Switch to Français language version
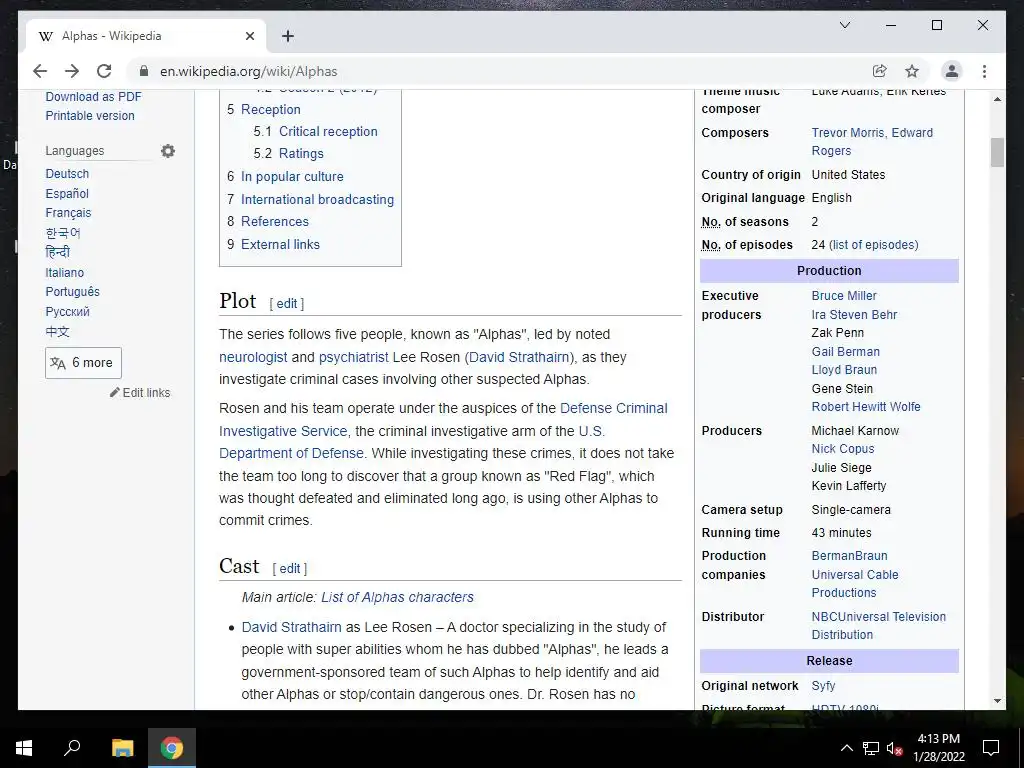This screenshot has height=768, width=1024. point(68,213)
